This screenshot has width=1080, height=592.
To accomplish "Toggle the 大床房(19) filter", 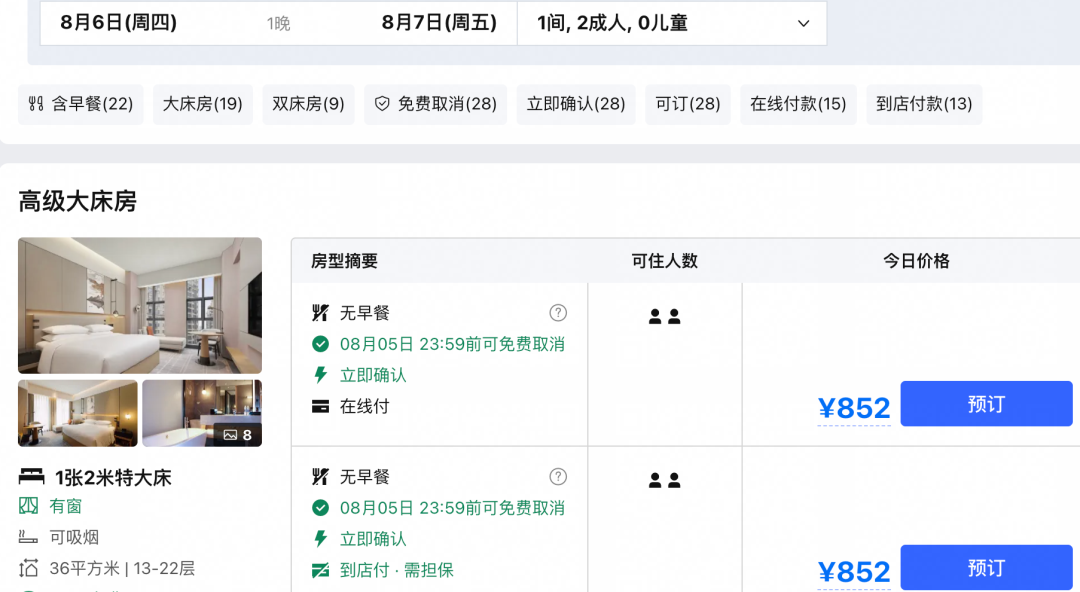I will (202, 105).
